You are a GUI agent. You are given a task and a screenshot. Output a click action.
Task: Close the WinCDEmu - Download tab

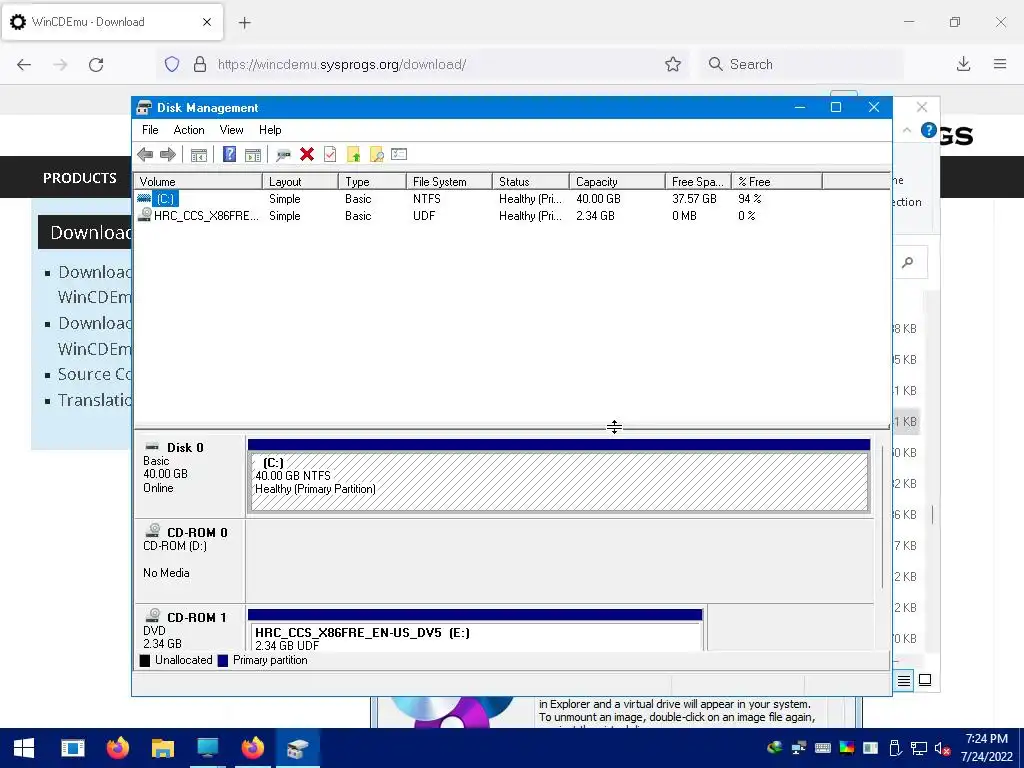coord(207,22)
